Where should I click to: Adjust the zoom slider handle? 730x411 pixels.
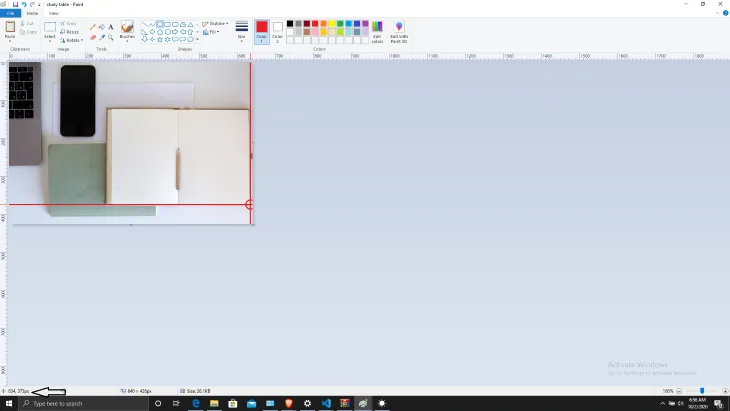pos(702,391)
